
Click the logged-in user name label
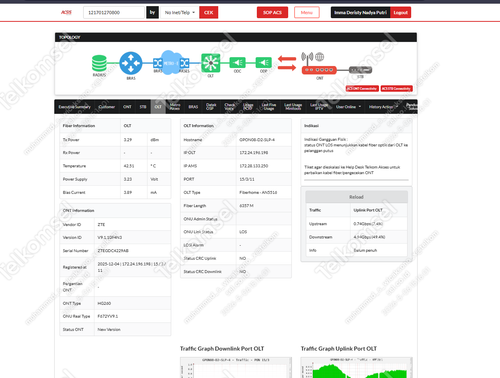pos(360,13)
